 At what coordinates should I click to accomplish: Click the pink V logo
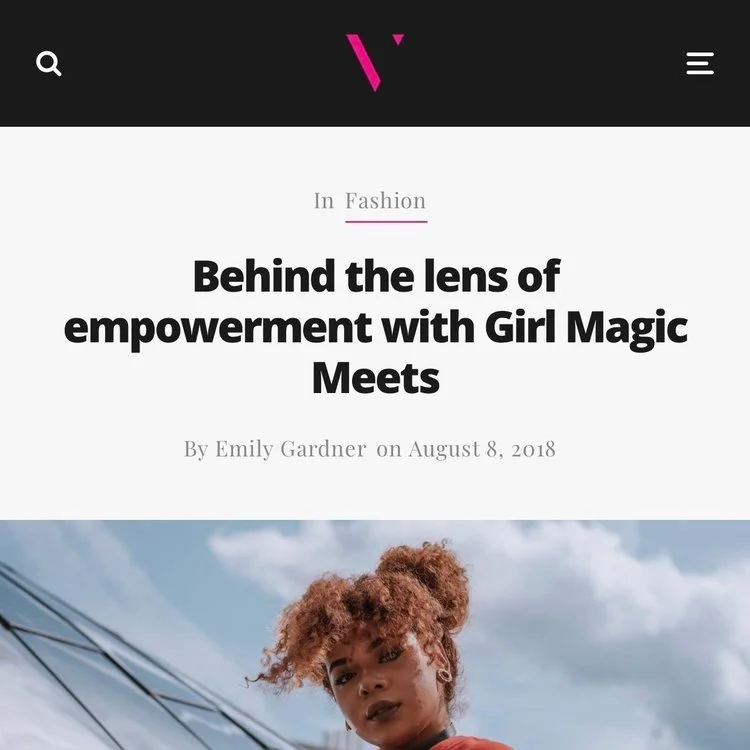point(375,62)
